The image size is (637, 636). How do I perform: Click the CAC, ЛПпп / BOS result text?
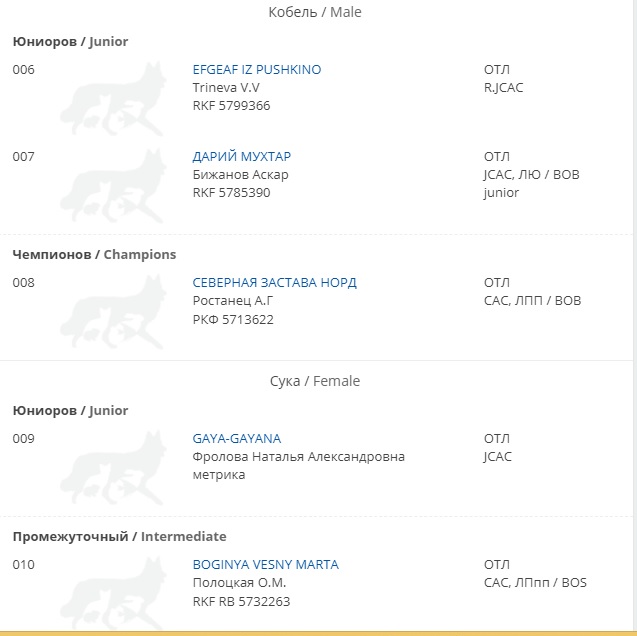(535, 583)
